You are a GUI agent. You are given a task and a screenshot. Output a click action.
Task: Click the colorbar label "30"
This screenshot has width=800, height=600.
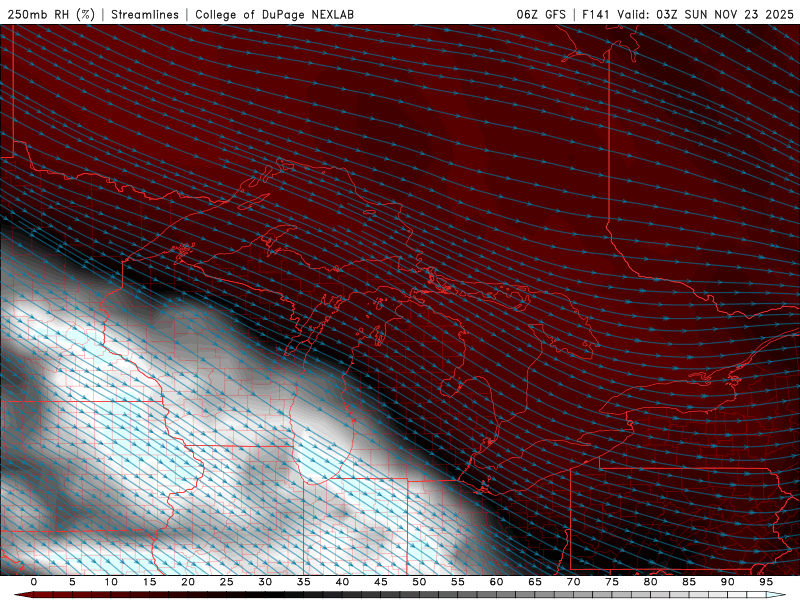pyautogui.click(x=265, y=582)
